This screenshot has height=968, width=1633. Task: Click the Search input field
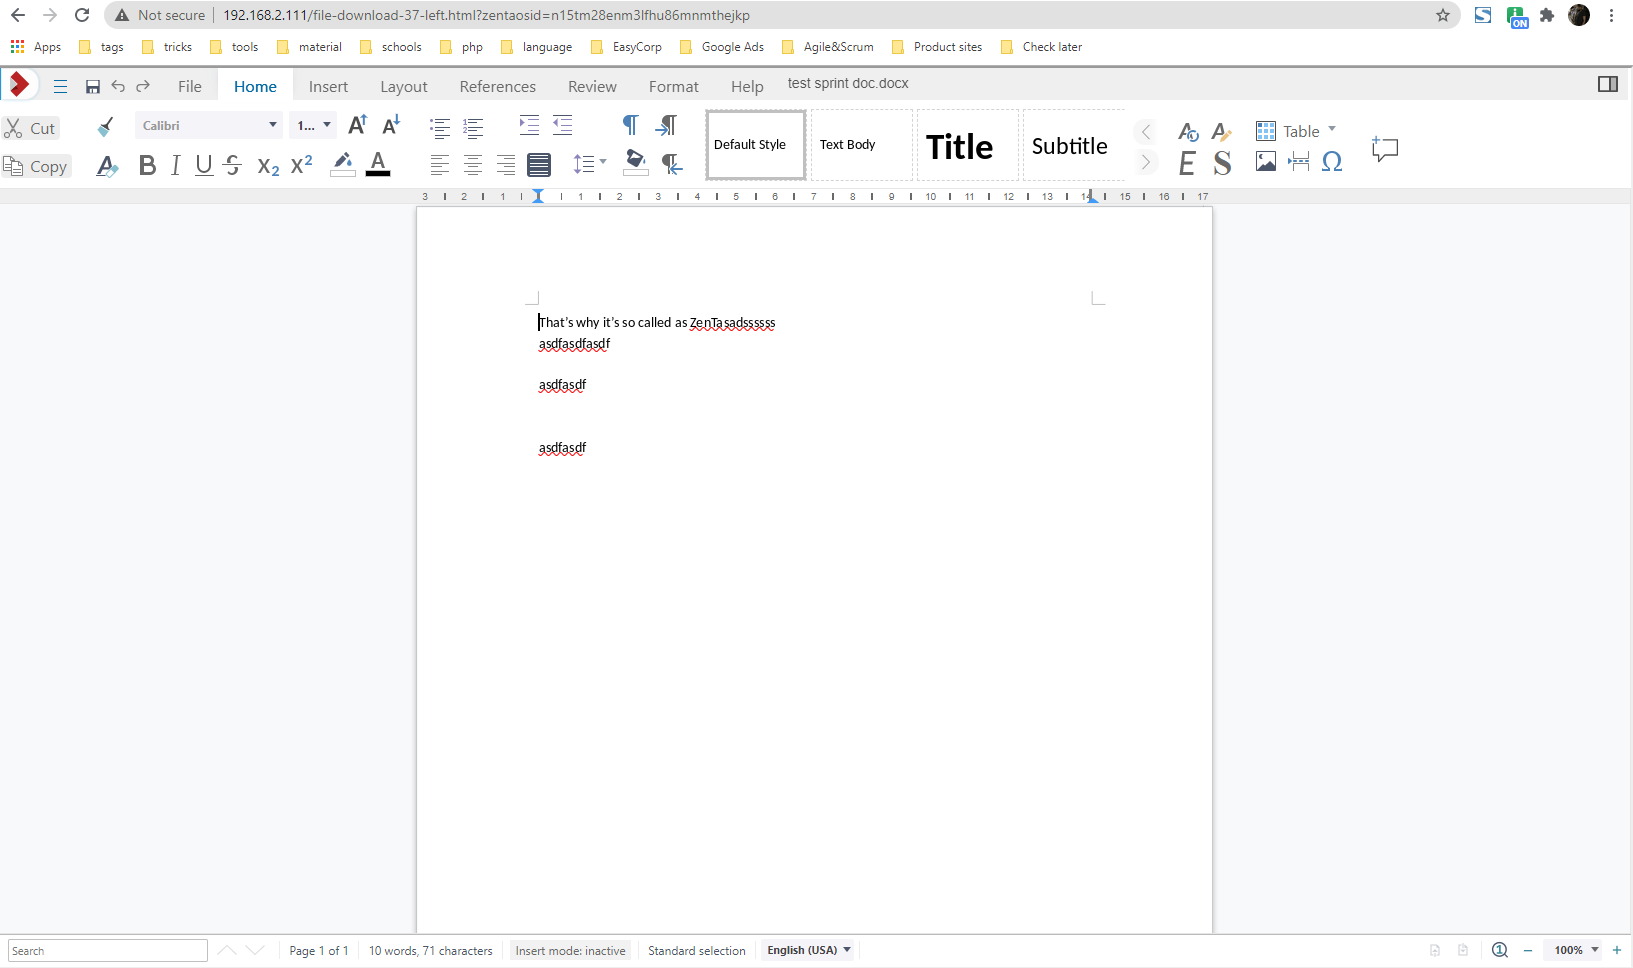108,950
